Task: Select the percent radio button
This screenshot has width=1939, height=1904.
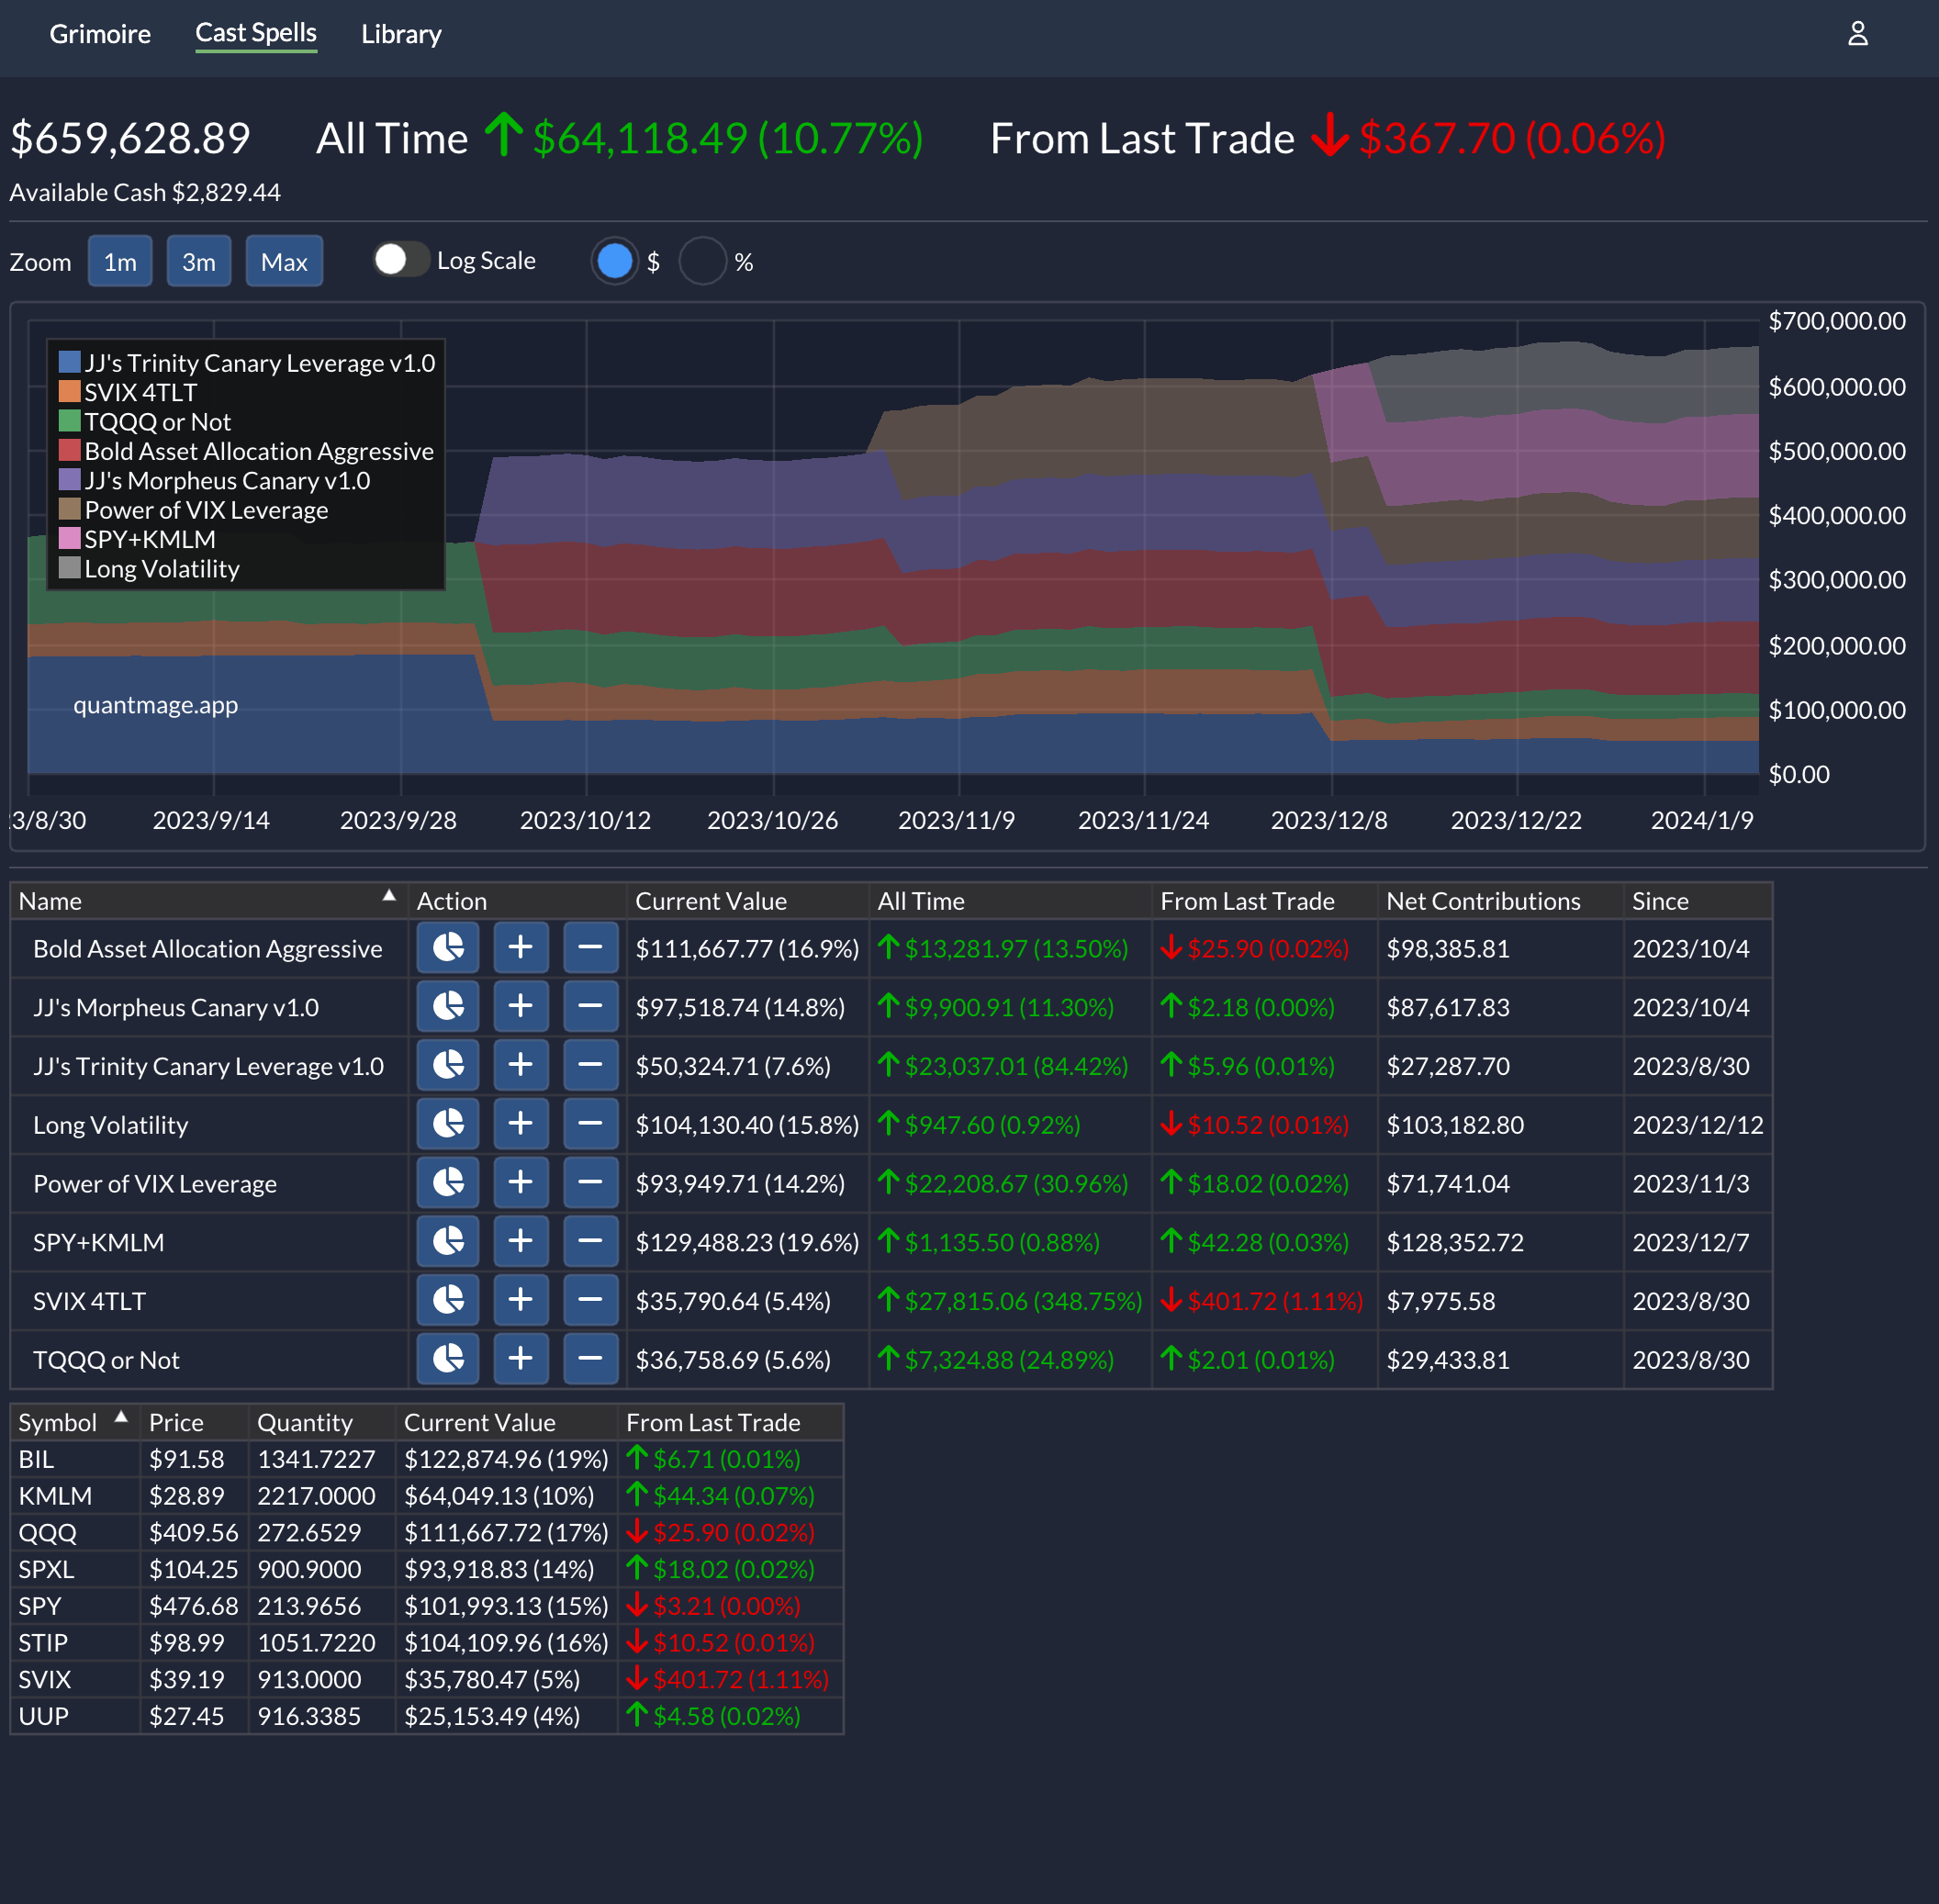Action: pos(703,261)
